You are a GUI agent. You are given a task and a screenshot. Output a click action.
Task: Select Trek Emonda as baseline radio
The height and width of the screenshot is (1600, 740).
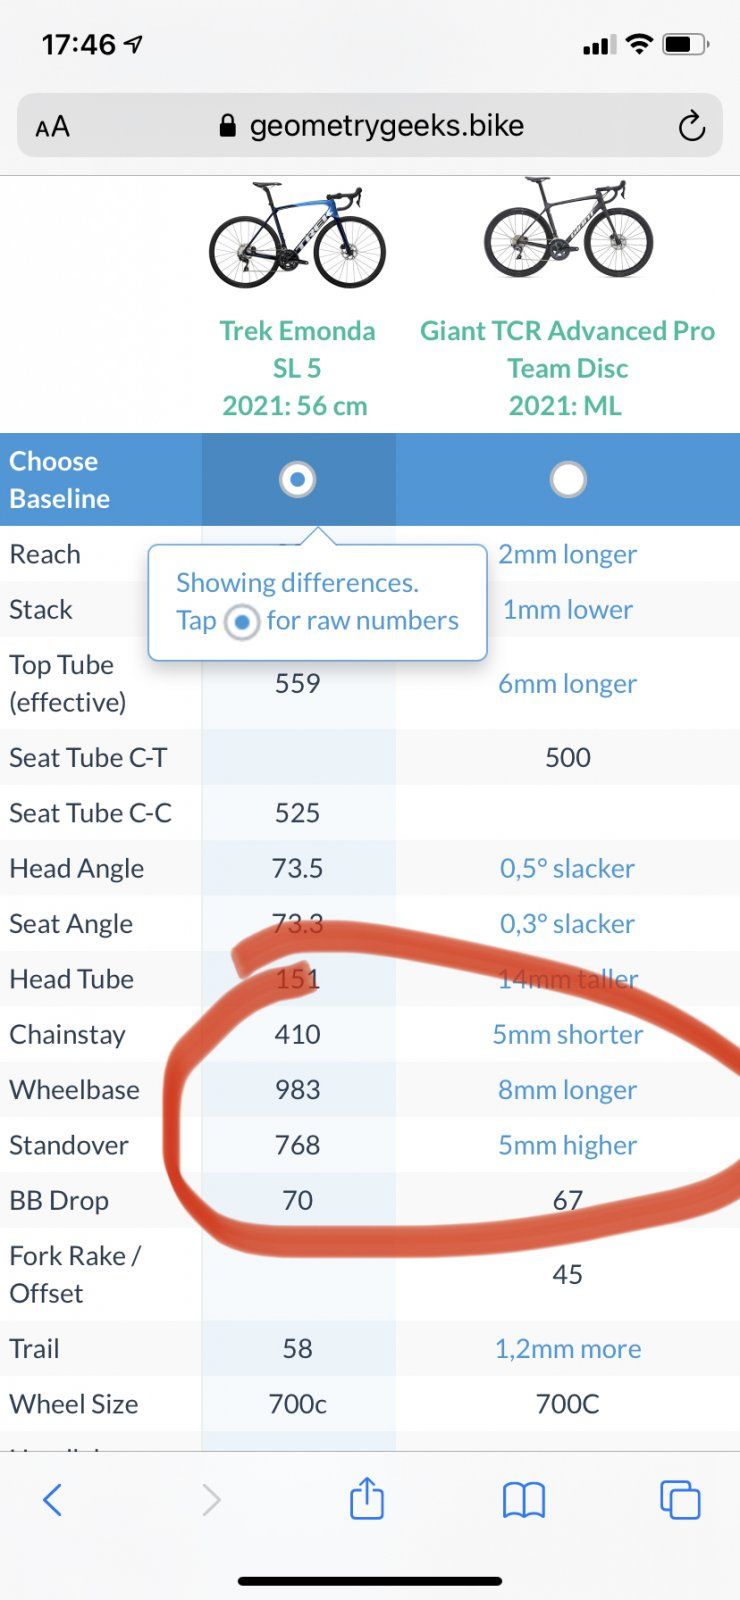[297, 480]
